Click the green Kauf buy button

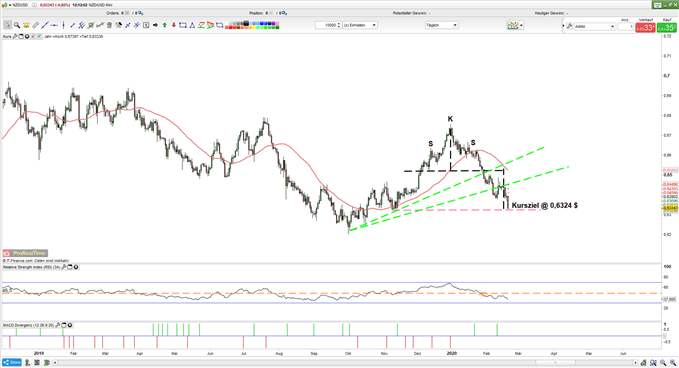click(667, 28)
